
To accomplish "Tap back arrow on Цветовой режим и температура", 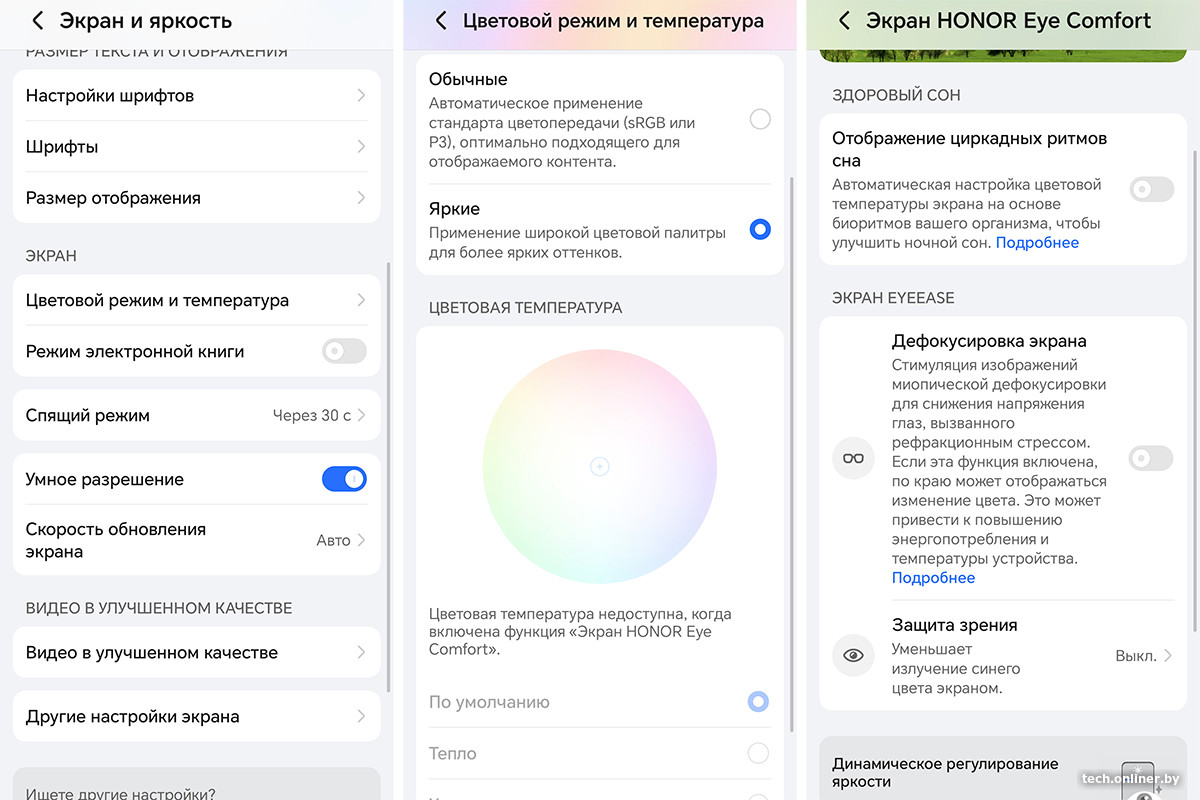I will tap(441, 21).
